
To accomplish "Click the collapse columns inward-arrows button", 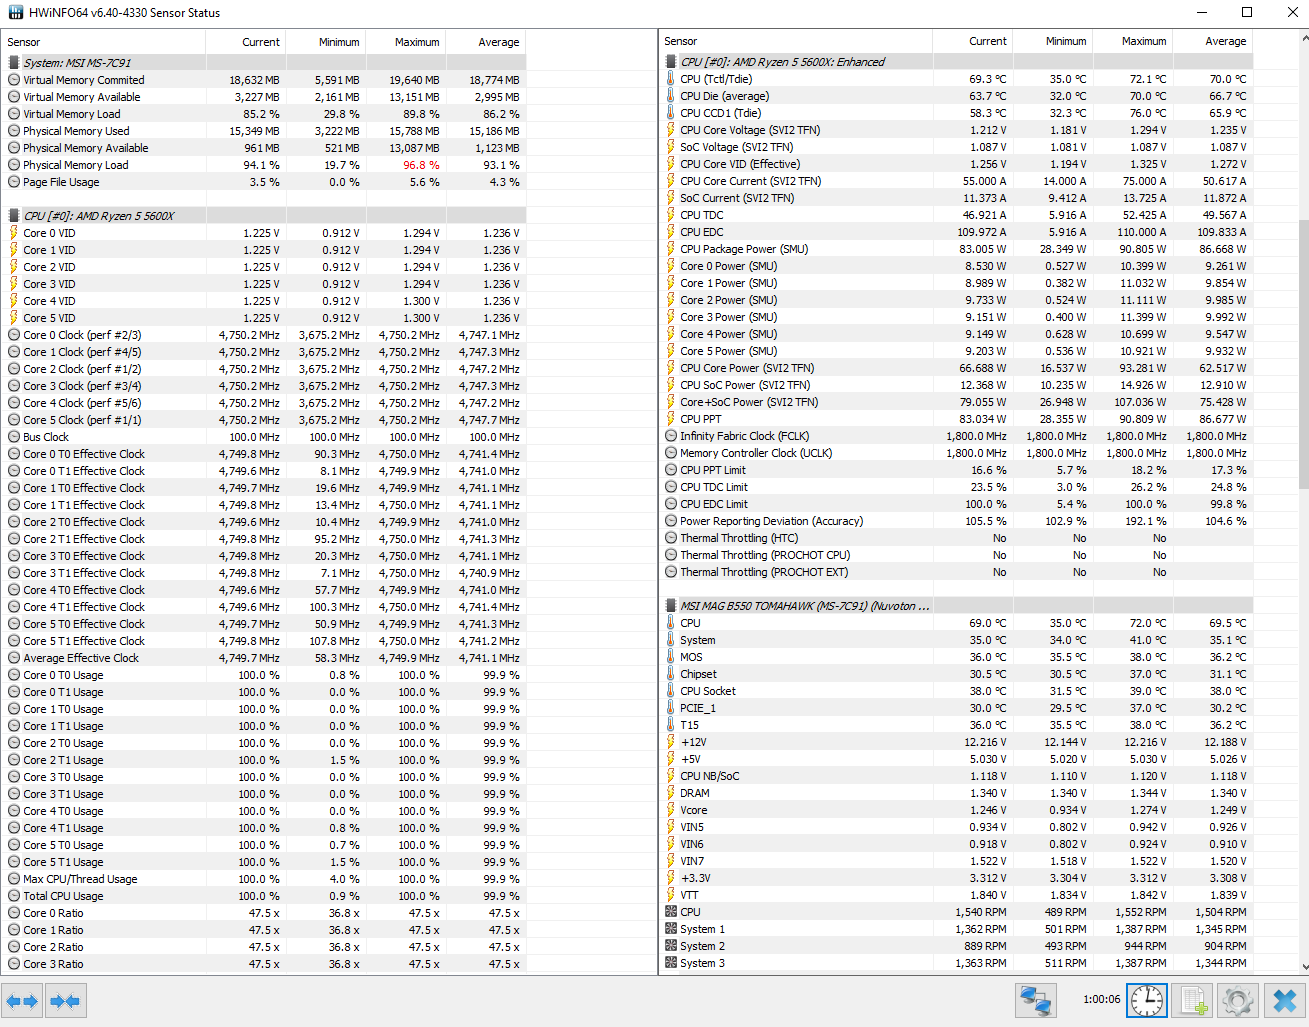I will [65, 1000].
